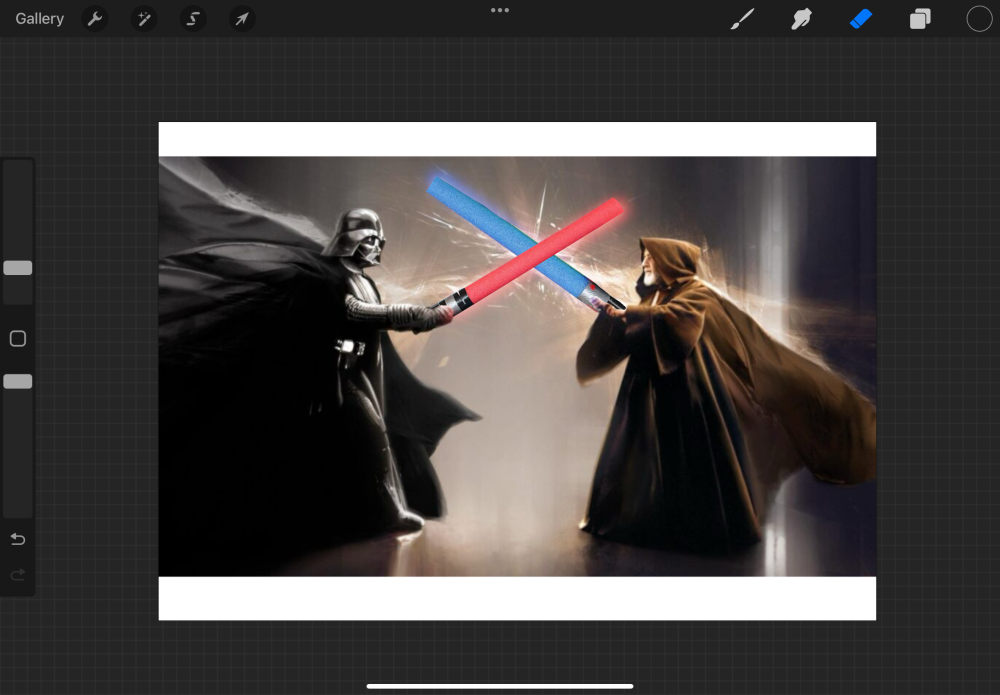The image size is (1000, 695).
Task: Click the brush size slider handle
Action: [18, 268]
